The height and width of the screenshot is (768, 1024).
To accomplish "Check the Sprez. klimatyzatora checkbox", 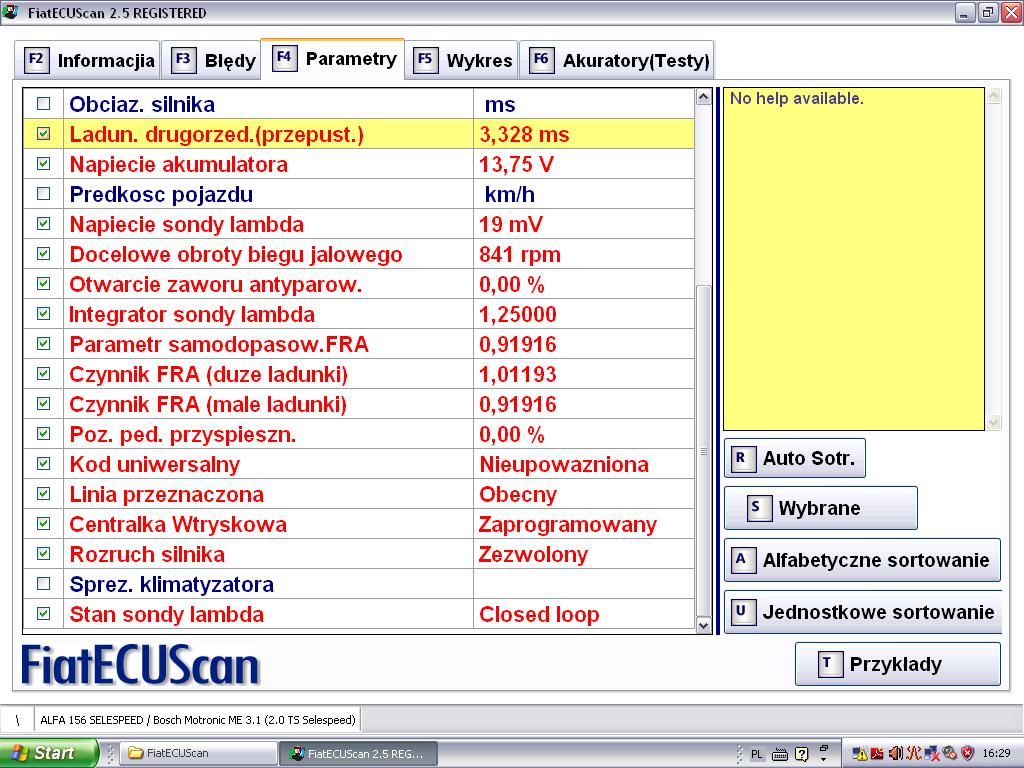I will click(43, 584).
